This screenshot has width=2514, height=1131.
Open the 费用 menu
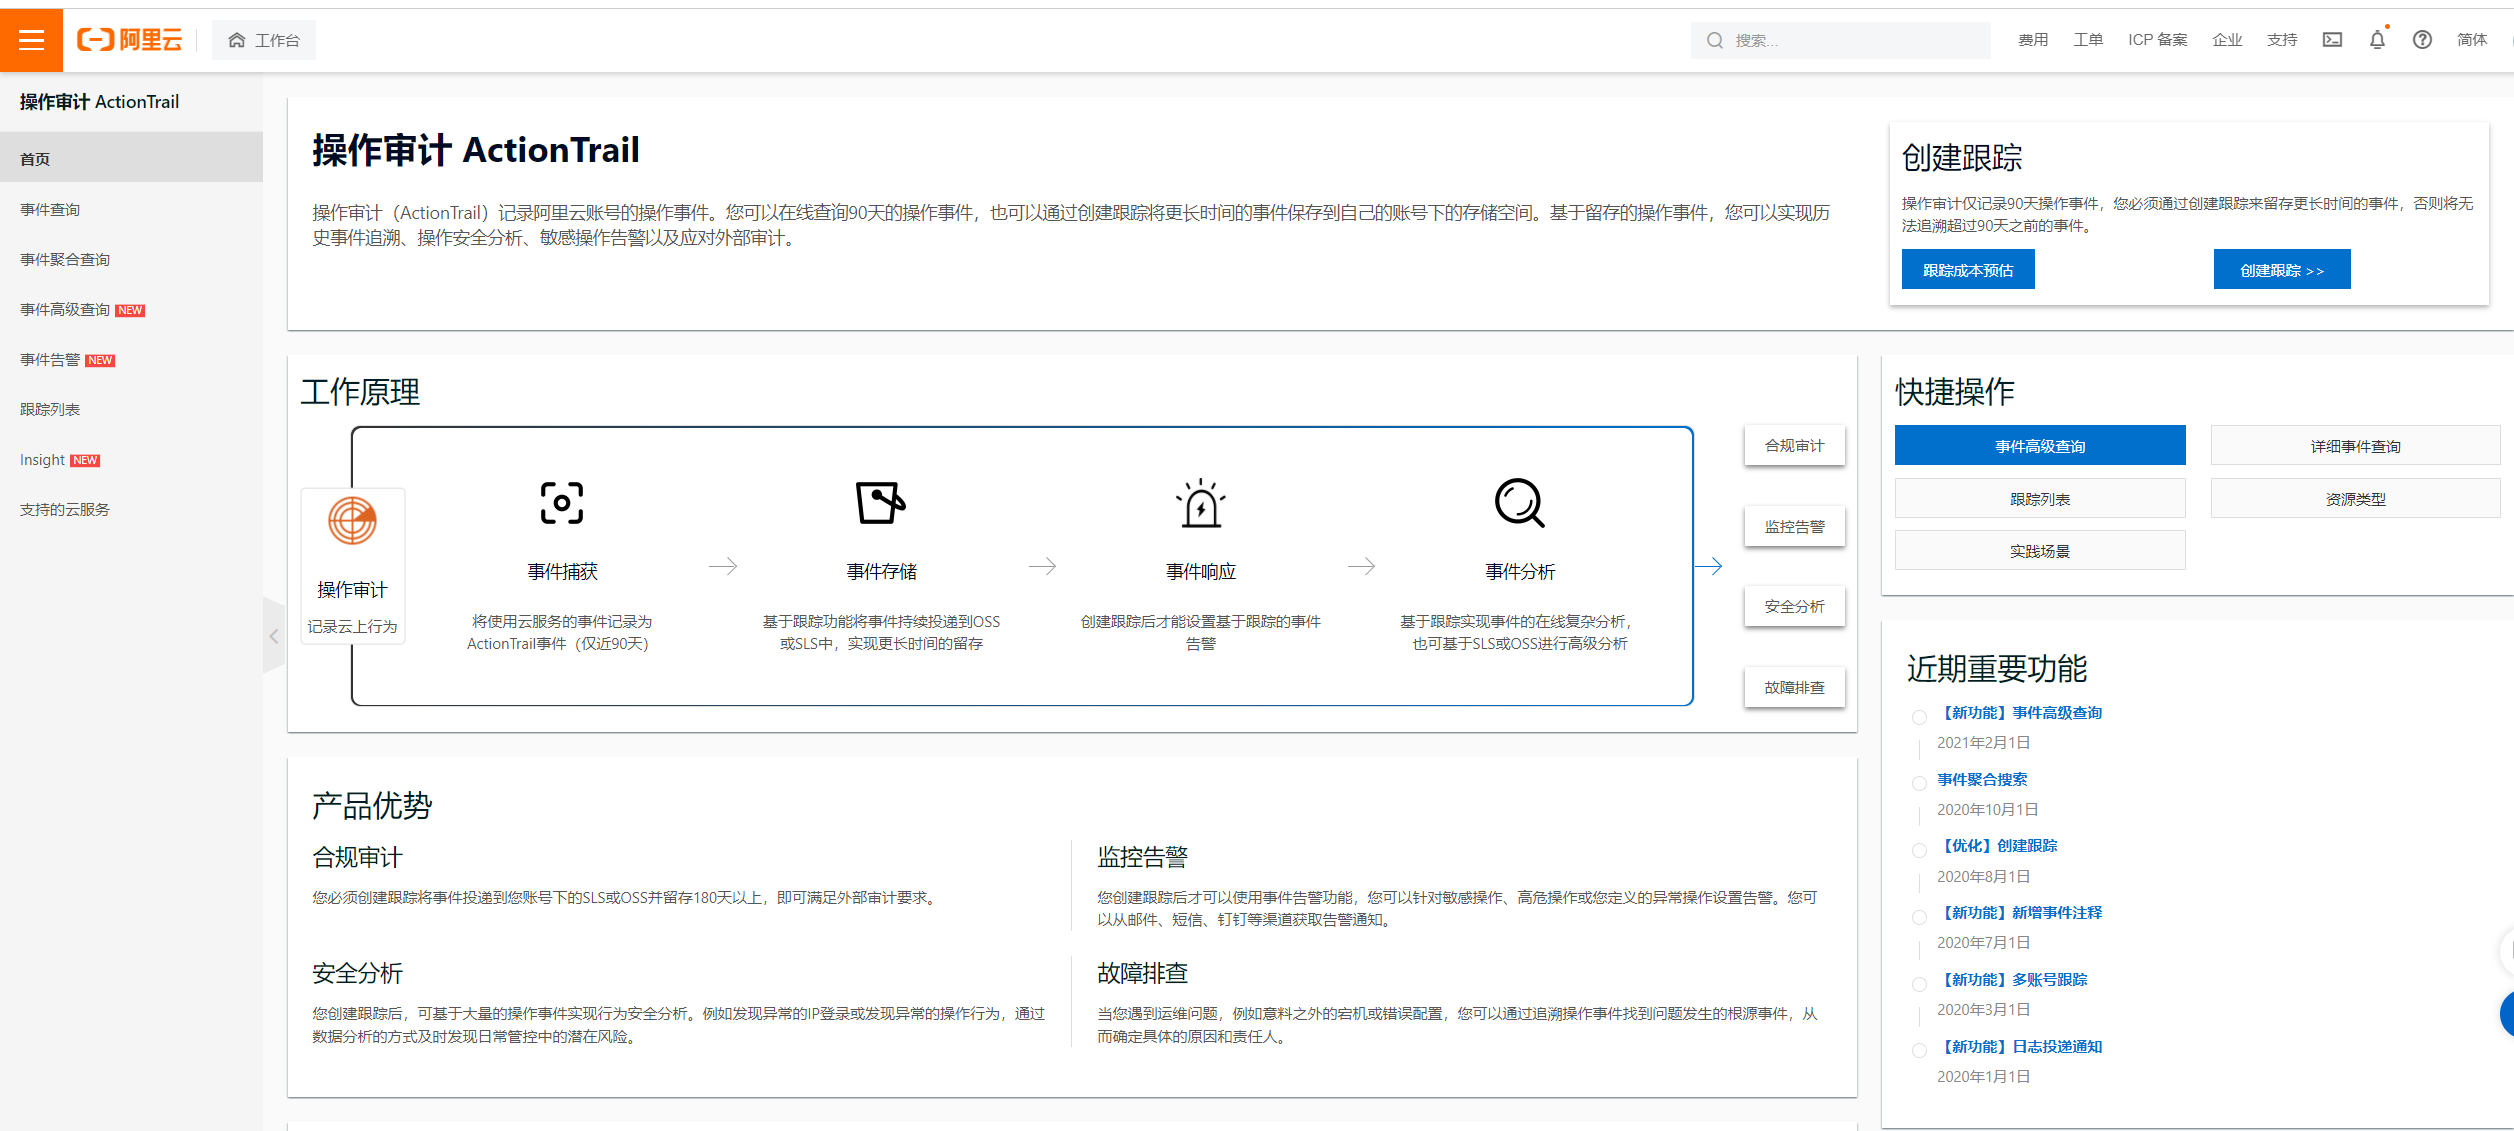point(2032,40)
